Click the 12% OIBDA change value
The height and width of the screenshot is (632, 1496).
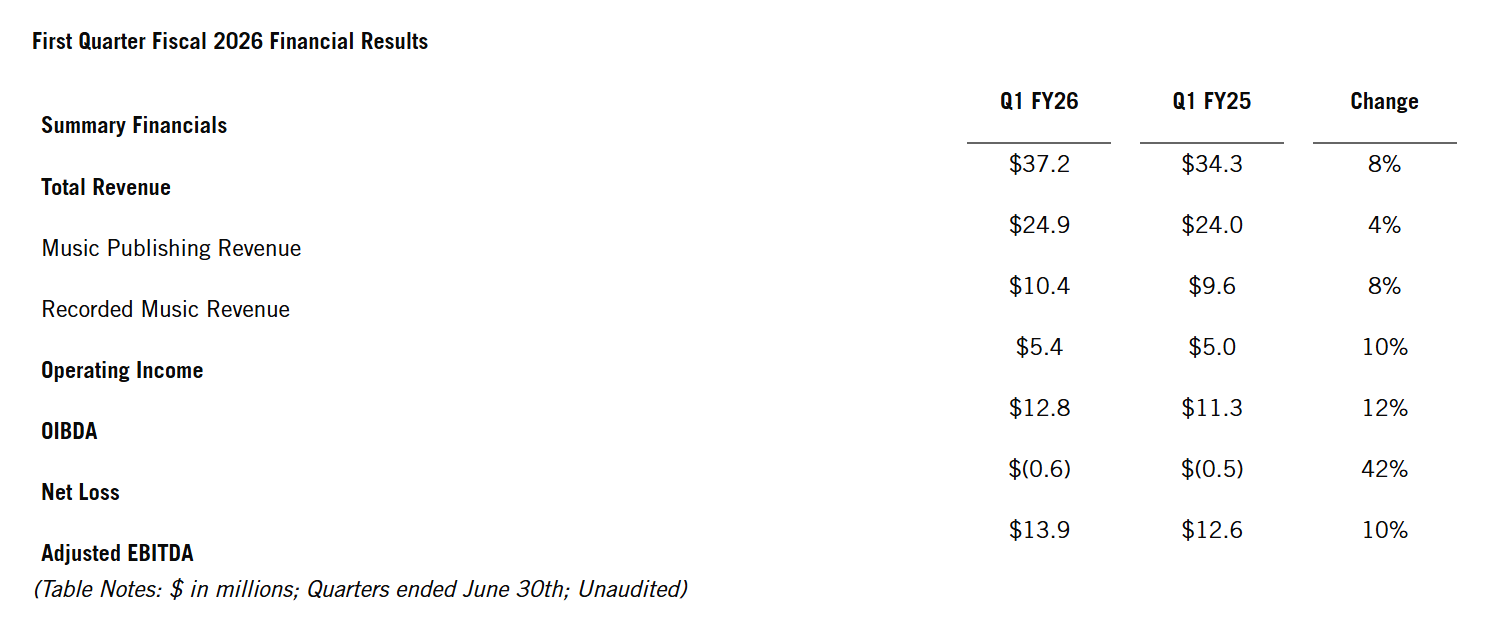pos(1384,408)
